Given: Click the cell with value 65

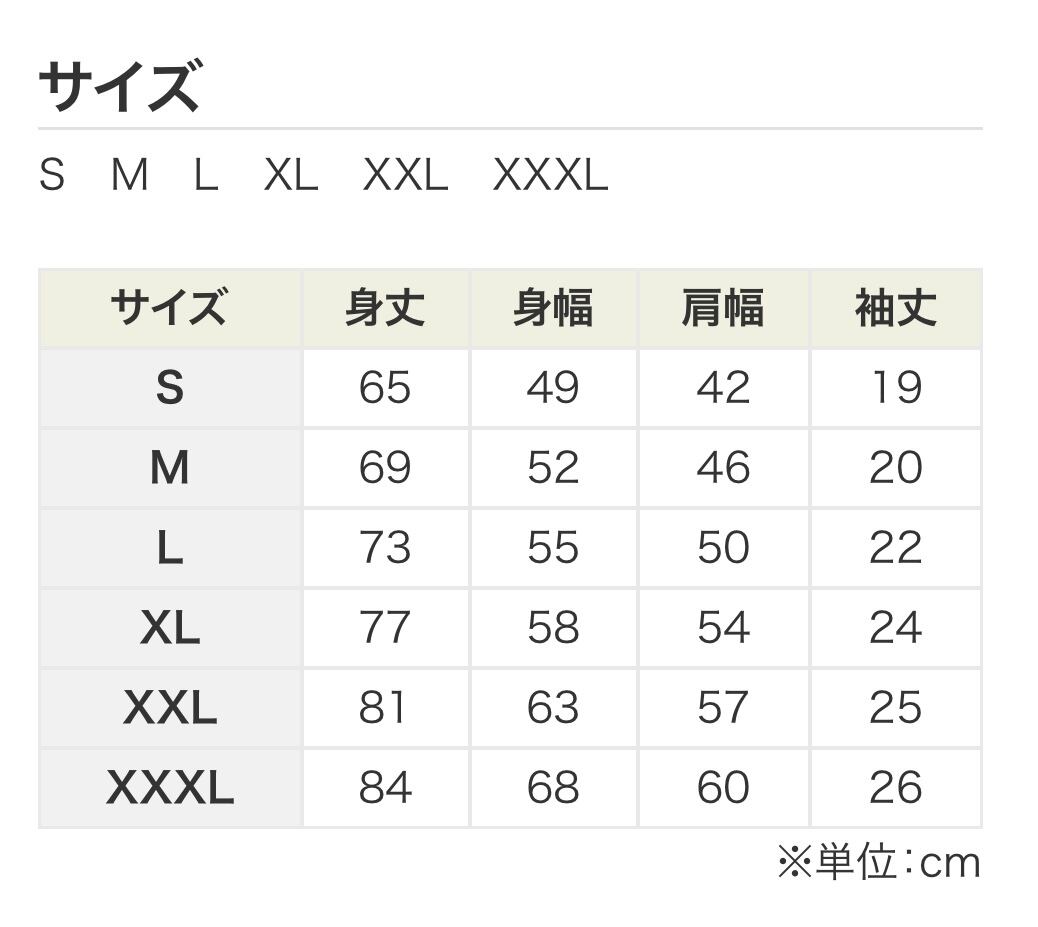Looking at the screenshot, I should (385, 388).
